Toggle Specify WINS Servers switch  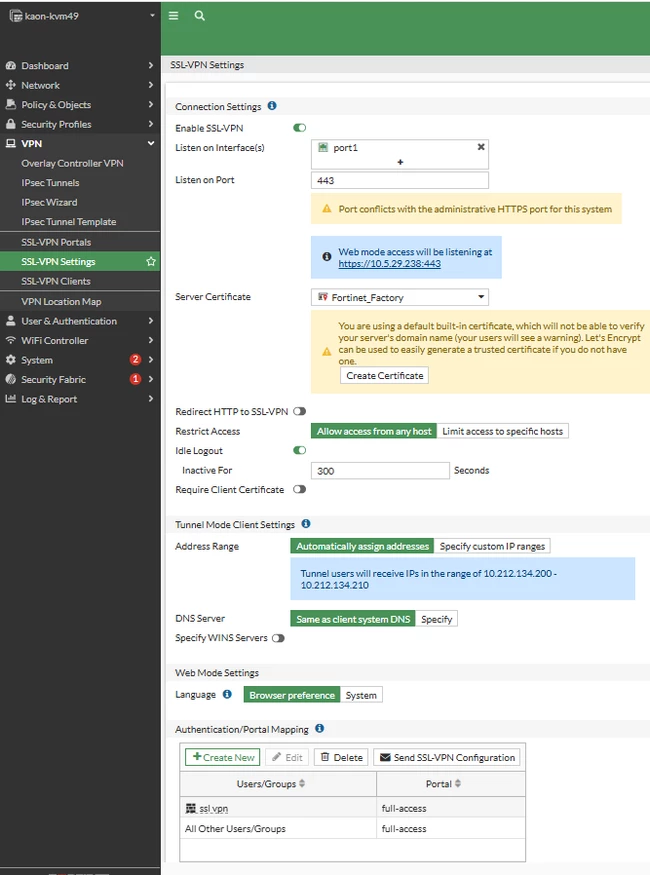278,638
